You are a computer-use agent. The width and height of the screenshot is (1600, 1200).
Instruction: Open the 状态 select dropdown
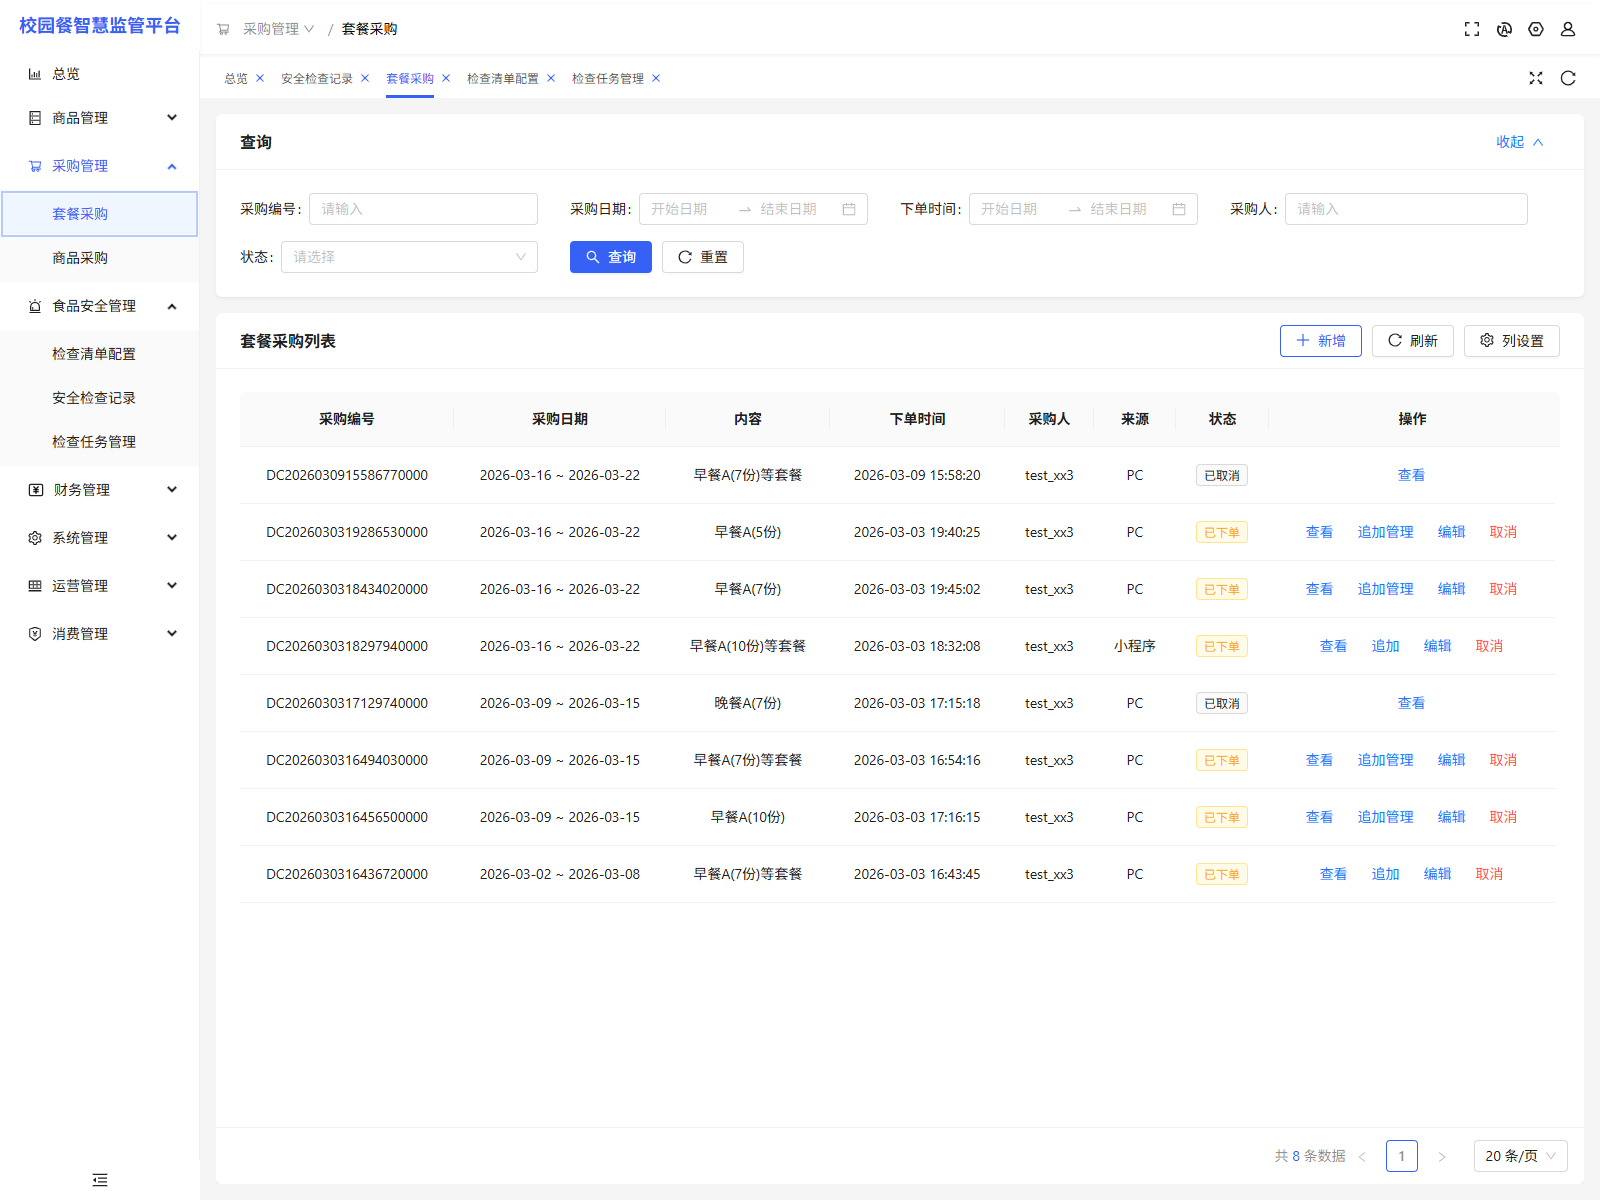point(409,257)
